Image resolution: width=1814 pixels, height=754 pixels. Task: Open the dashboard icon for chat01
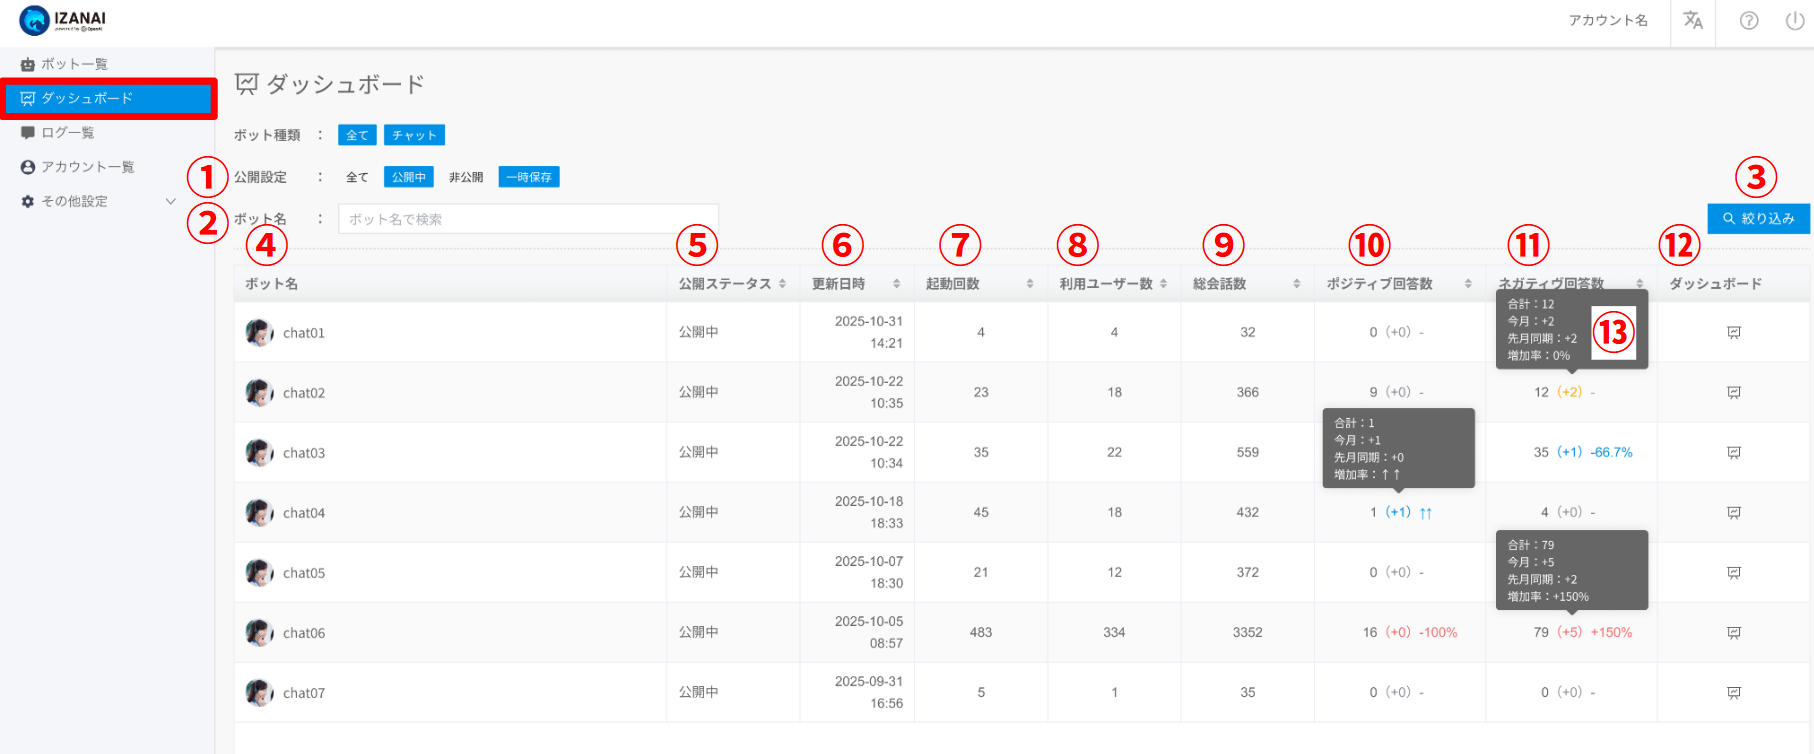pos(1734,333)
